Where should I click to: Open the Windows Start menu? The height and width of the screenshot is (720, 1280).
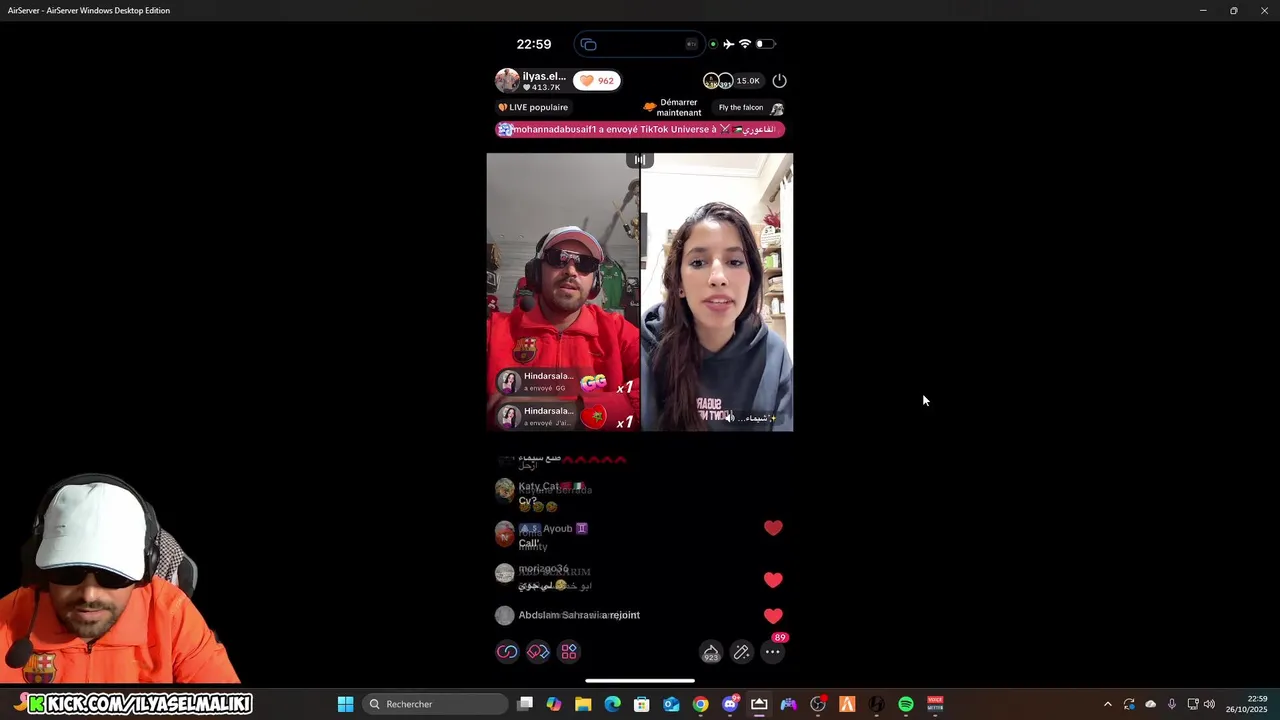(345, 704)
